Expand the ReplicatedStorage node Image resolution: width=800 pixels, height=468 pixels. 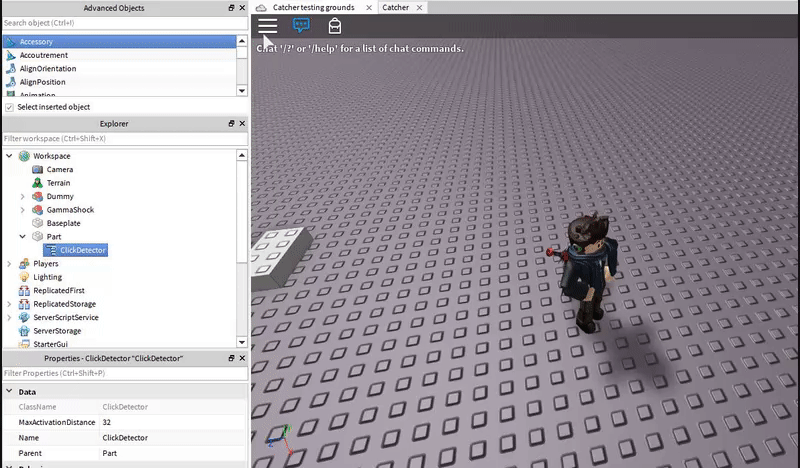tap(9, 304)
